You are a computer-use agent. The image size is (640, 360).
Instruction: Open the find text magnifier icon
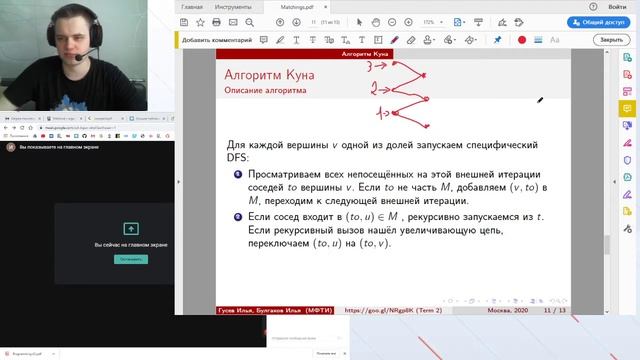click(x=249, y=22)
